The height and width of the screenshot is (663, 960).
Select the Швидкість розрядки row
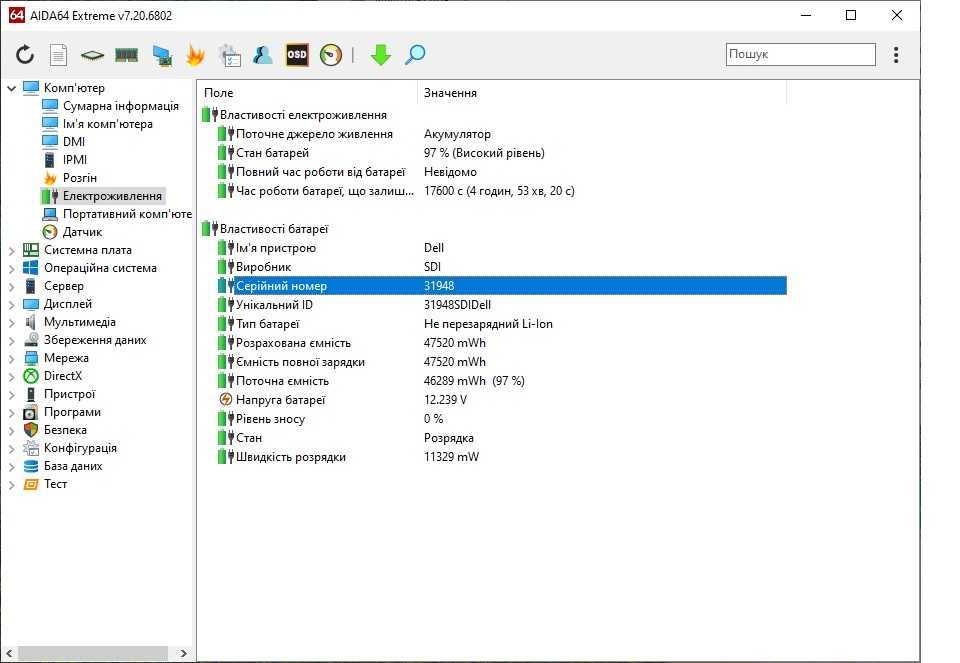click(493, 457)
